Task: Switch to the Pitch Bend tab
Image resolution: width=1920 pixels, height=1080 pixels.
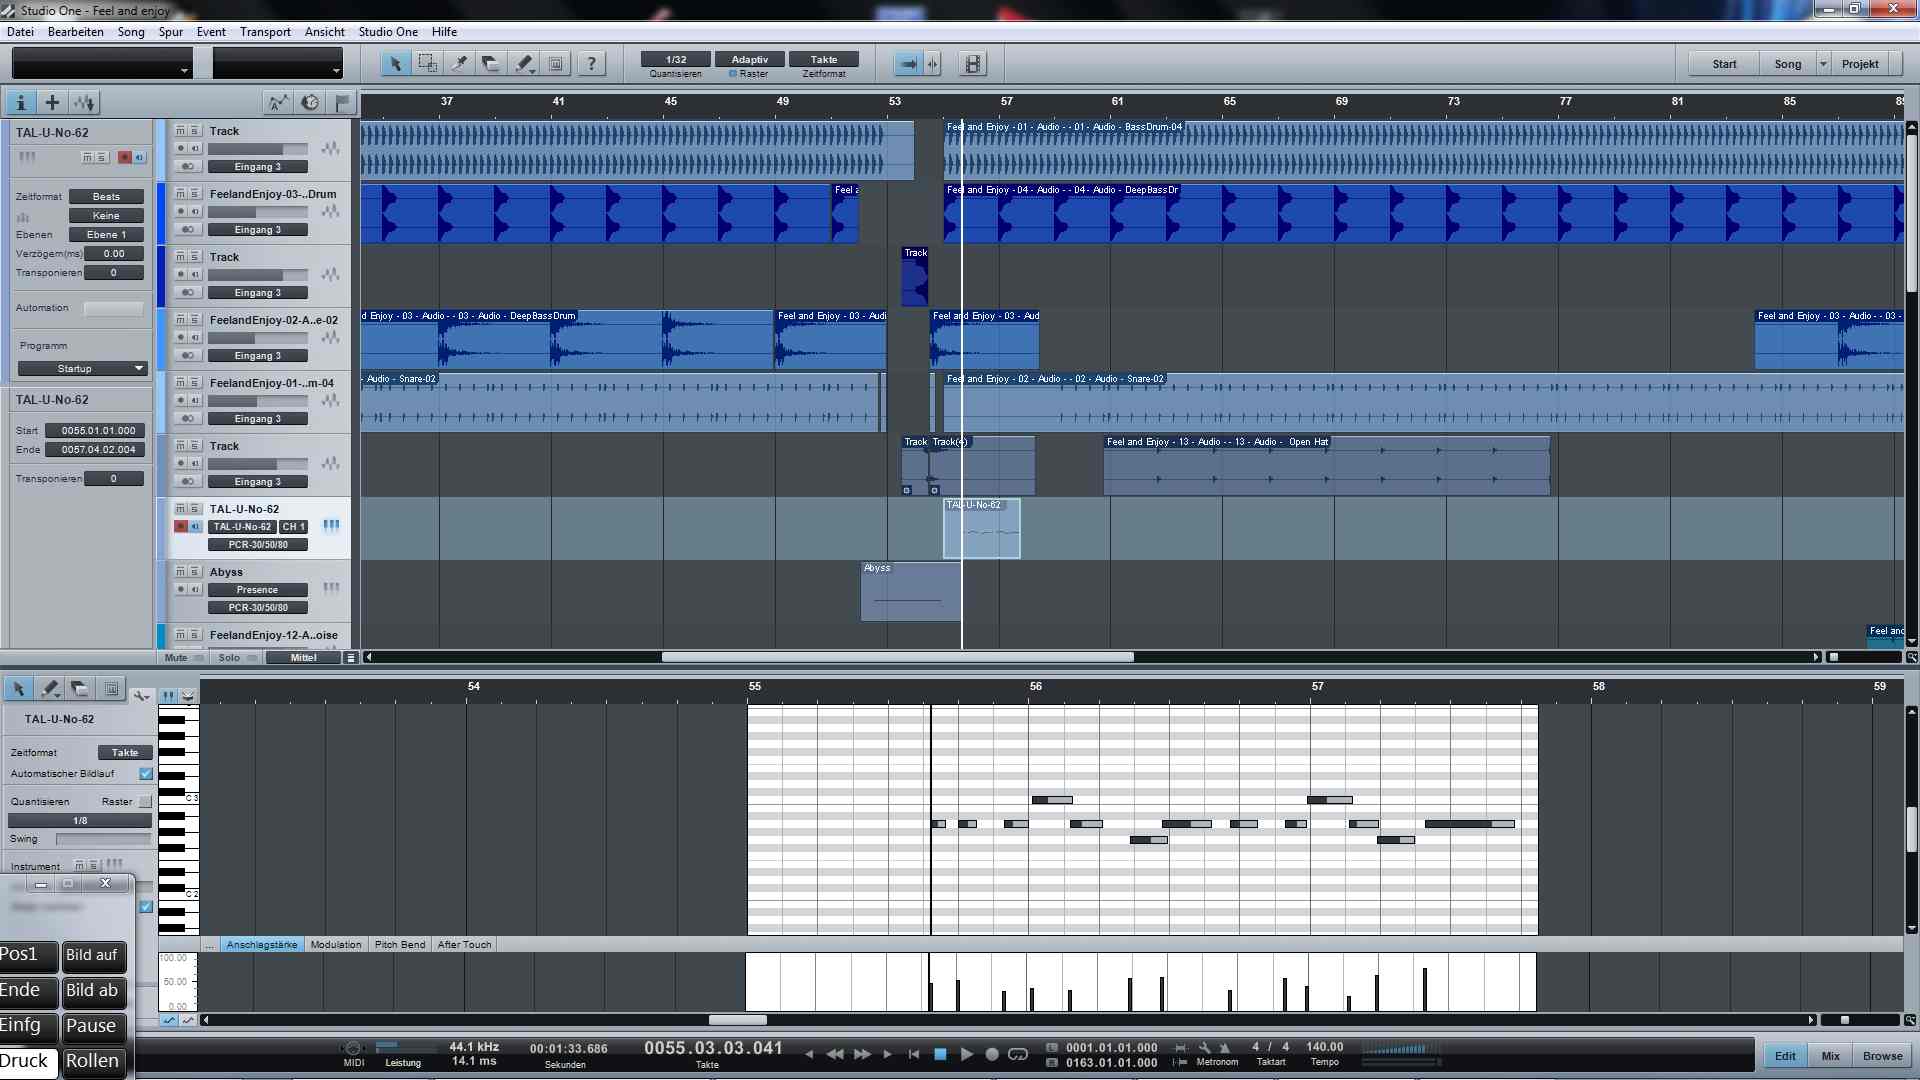Action: click(400, 945)
